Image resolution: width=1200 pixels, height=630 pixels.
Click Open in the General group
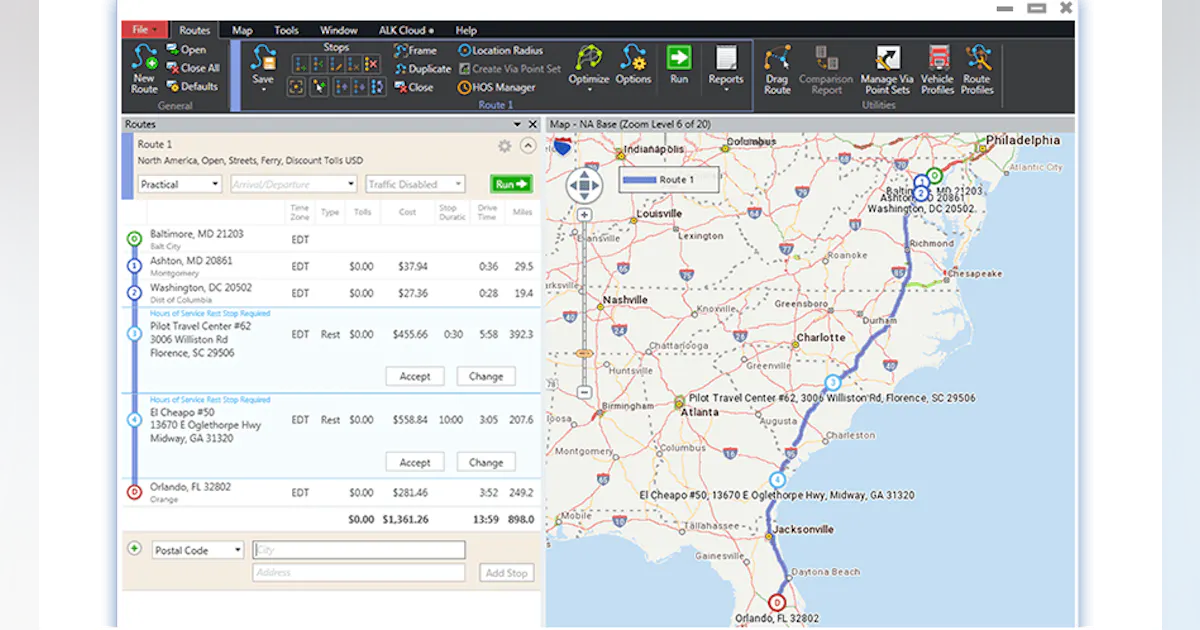[186, 49]
